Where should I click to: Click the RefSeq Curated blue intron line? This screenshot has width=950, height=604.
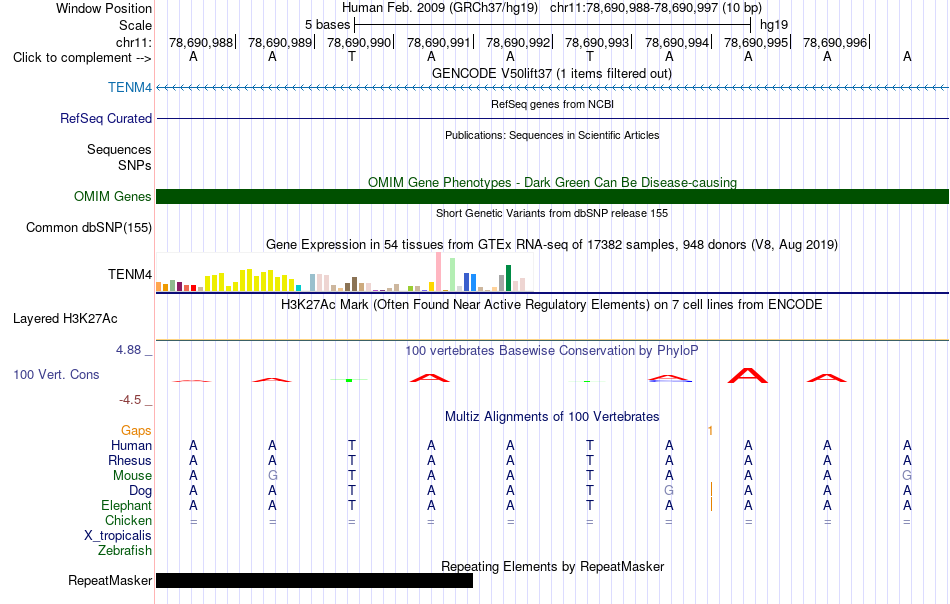(x=552, y=118)
